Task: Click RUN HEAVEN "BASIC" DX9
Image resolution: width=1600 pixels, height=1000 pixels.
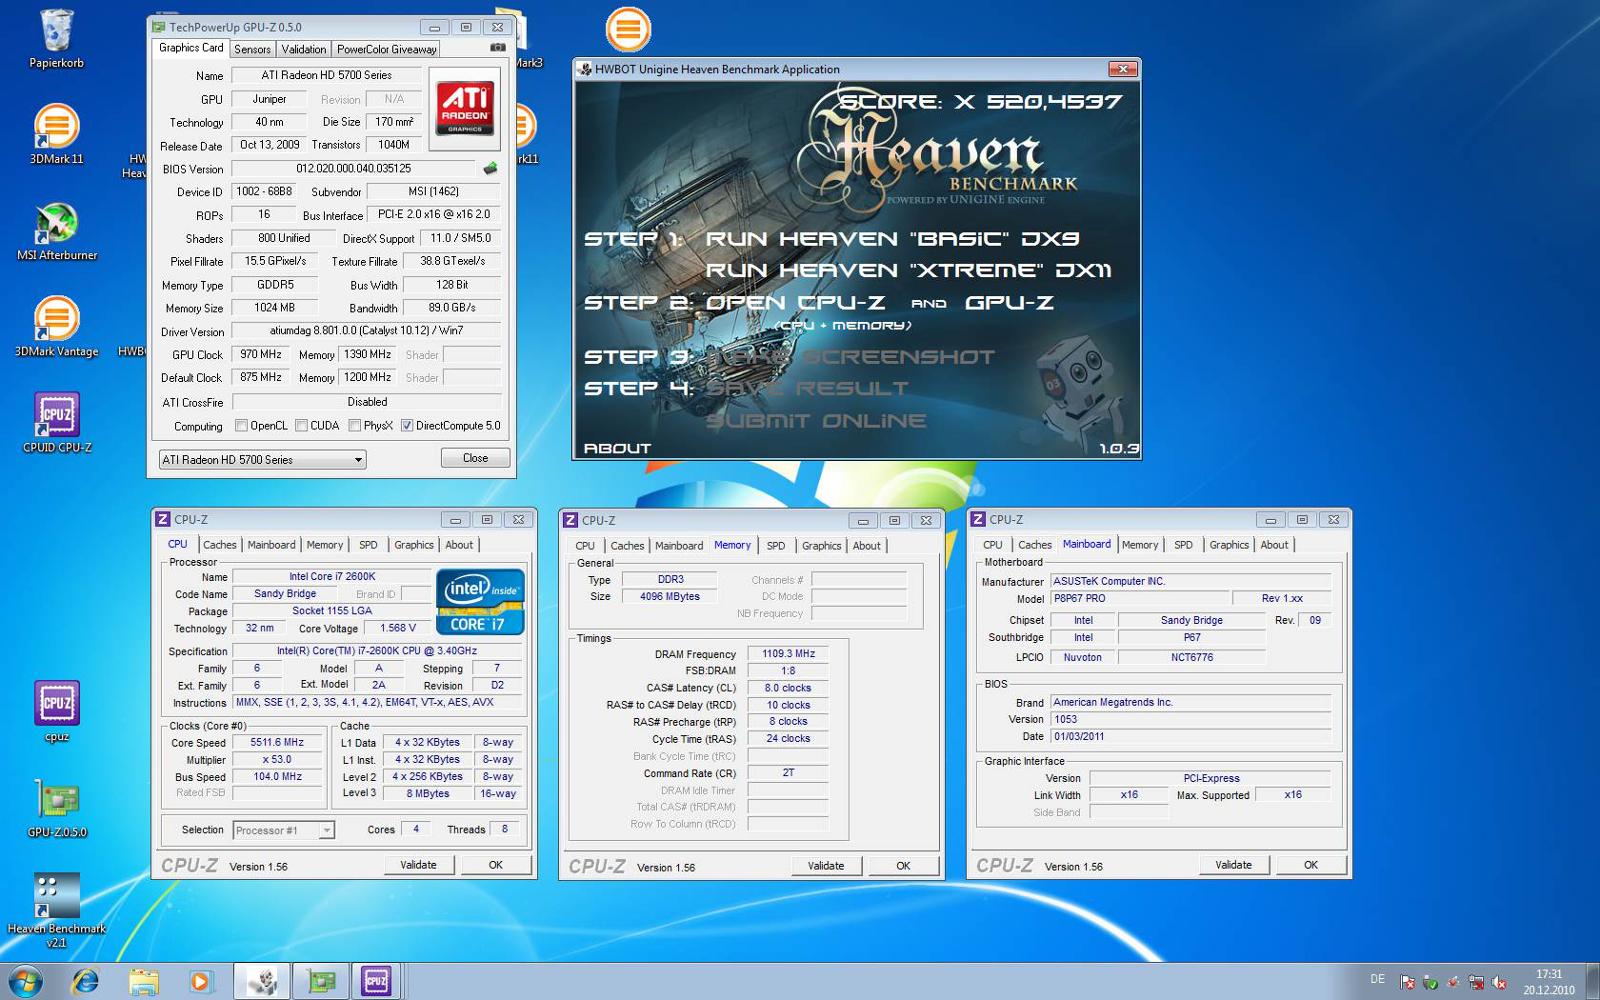Action: coord(892,239)
